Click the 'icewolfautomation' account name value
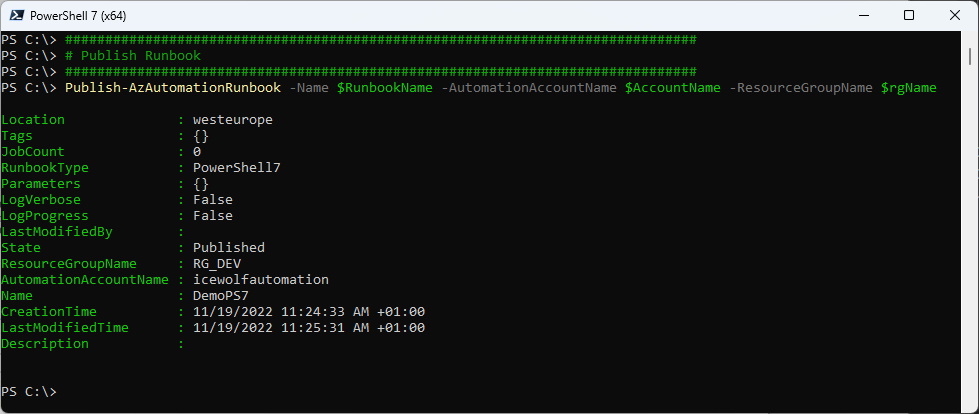This screenshot has width=979, height=414. (x=261, y=279)
